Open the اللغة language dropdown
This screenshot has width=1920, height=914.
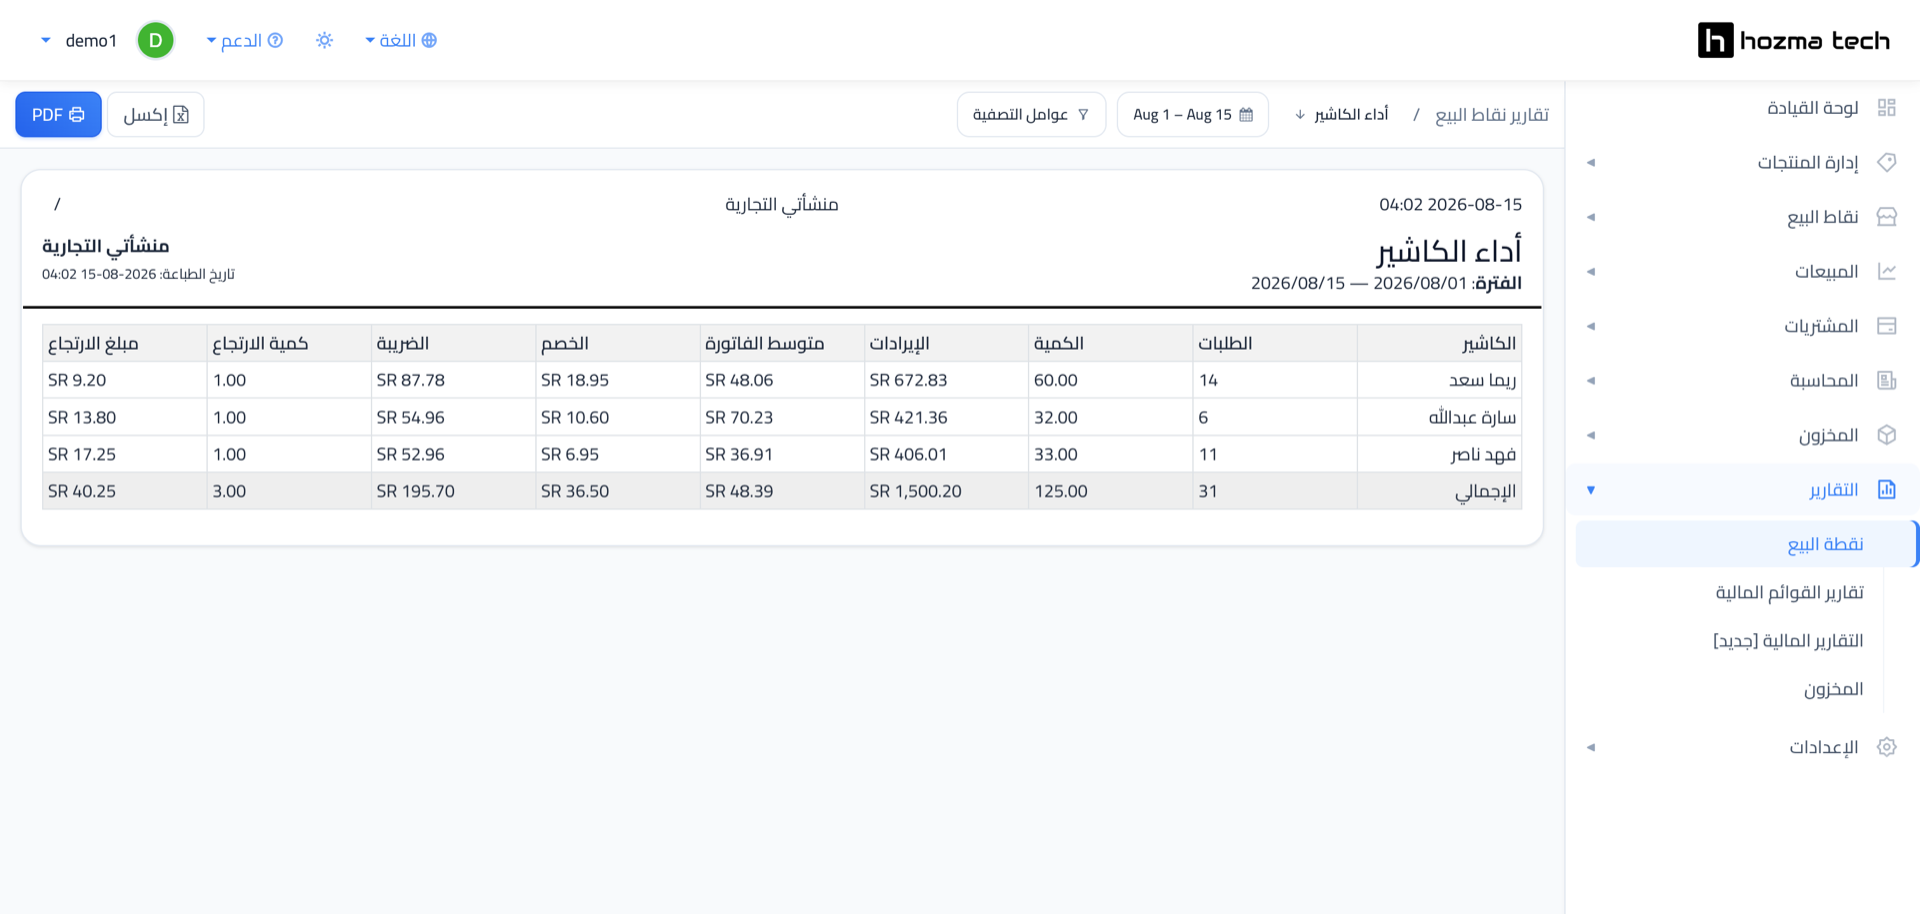coord(400,40)
